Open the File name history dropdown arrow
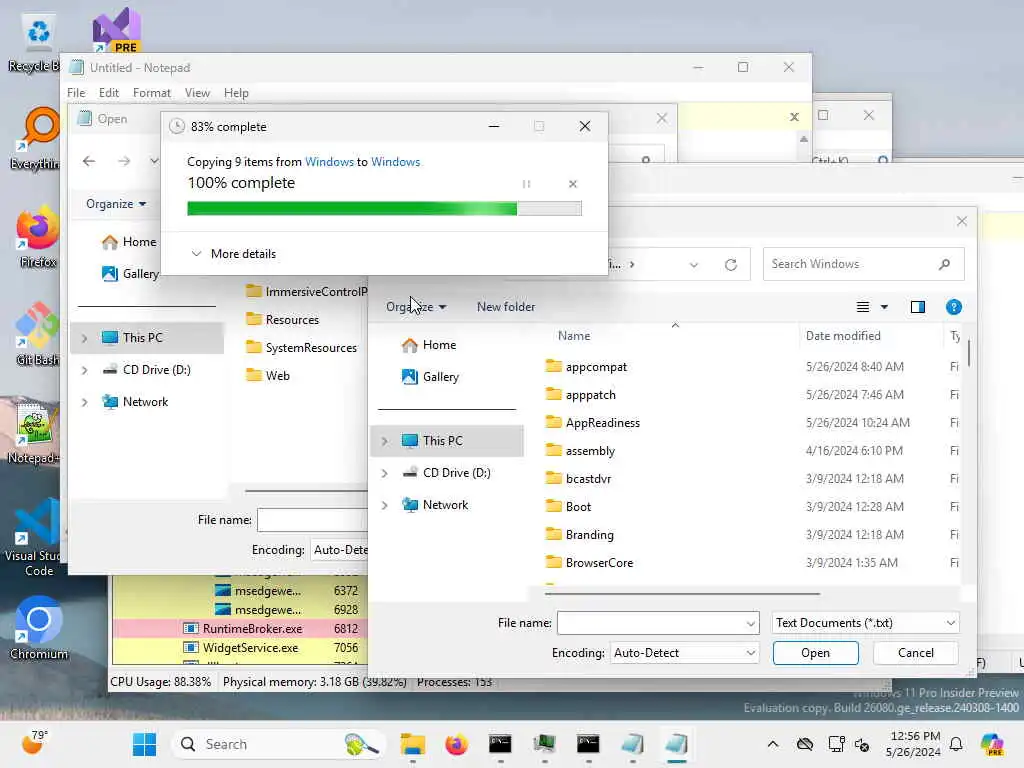This screenshot has height=768, width=1024. [750, 624]
